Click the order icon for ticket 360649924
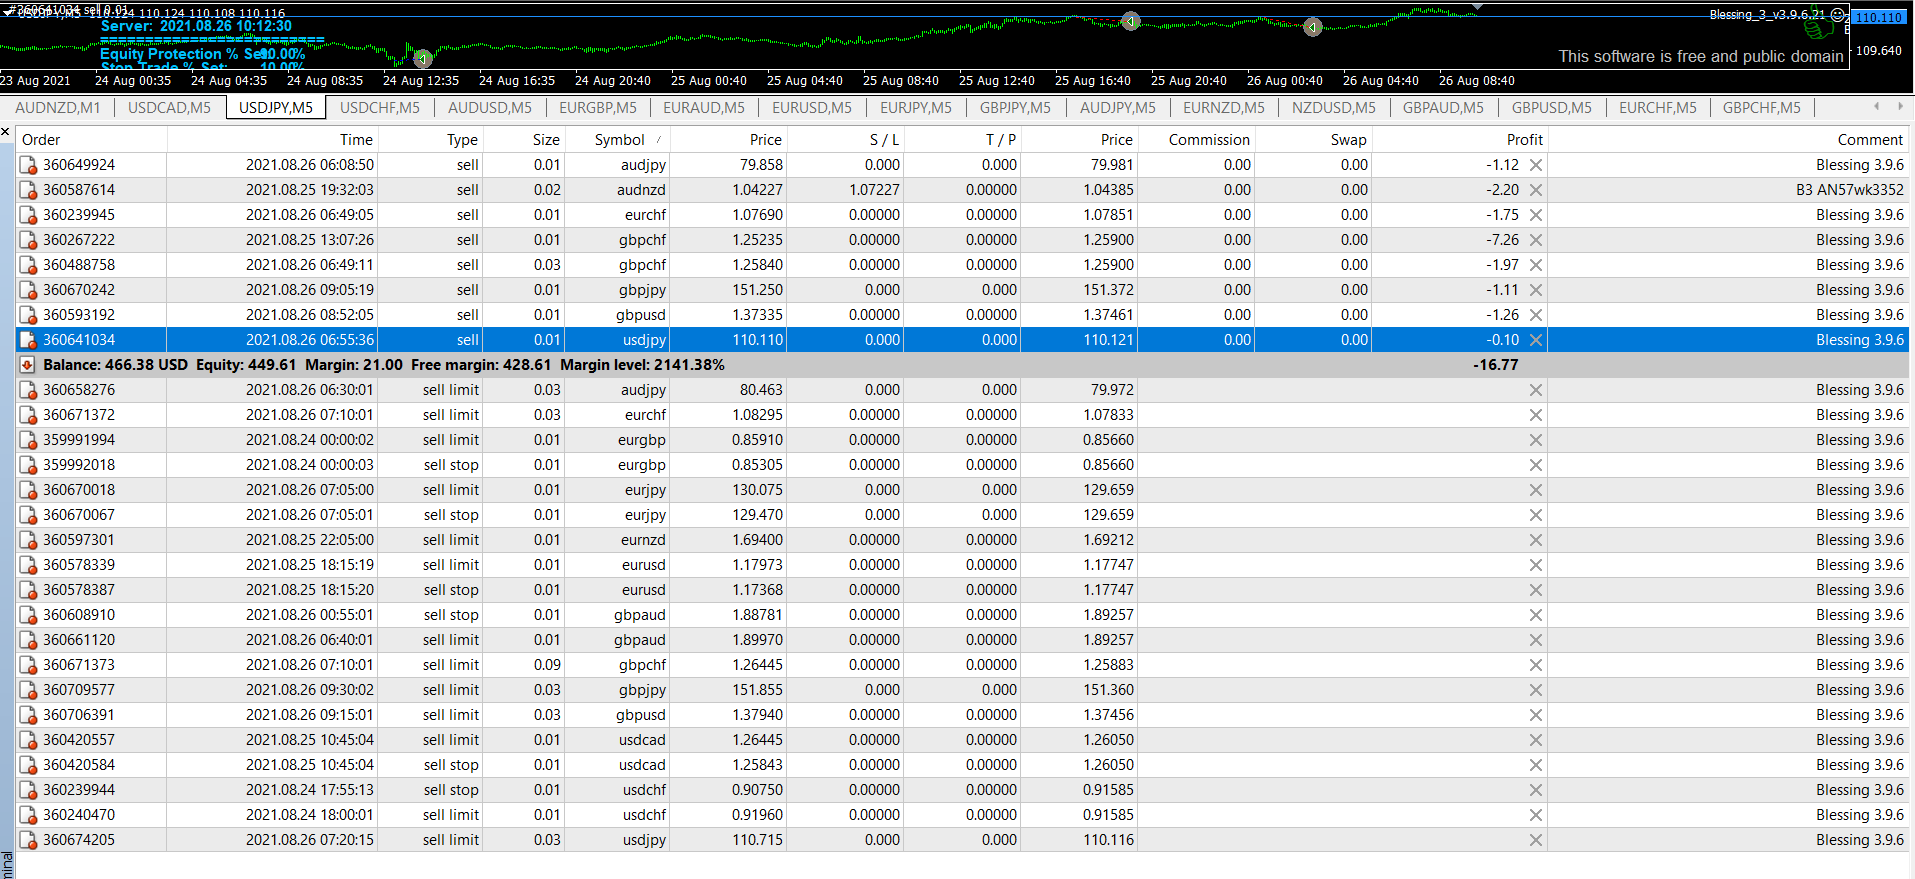Viewport: 1915px width, 879px height. [28, 165]
